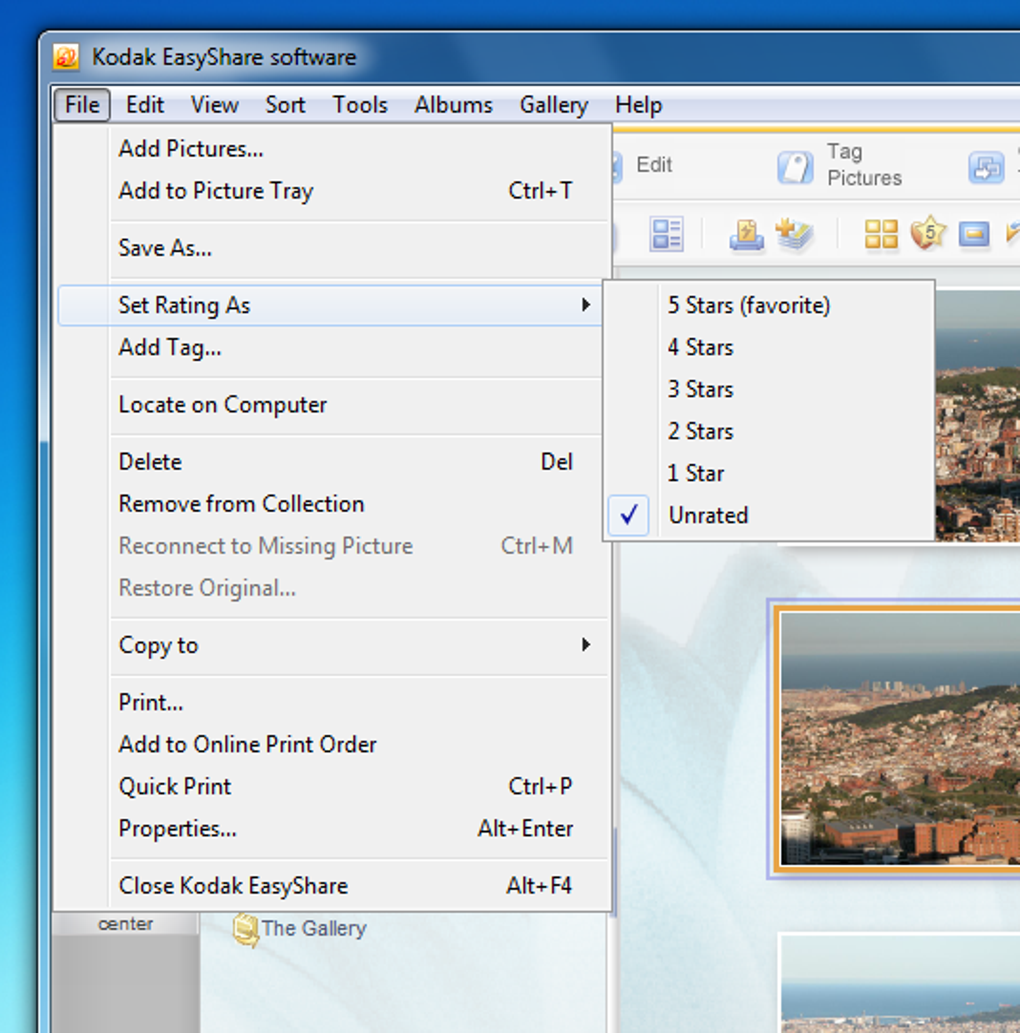Screen dimensions: 1020x1033
Task: Click the Kodak EasyShare title bar icon
Action: (66, 57)
